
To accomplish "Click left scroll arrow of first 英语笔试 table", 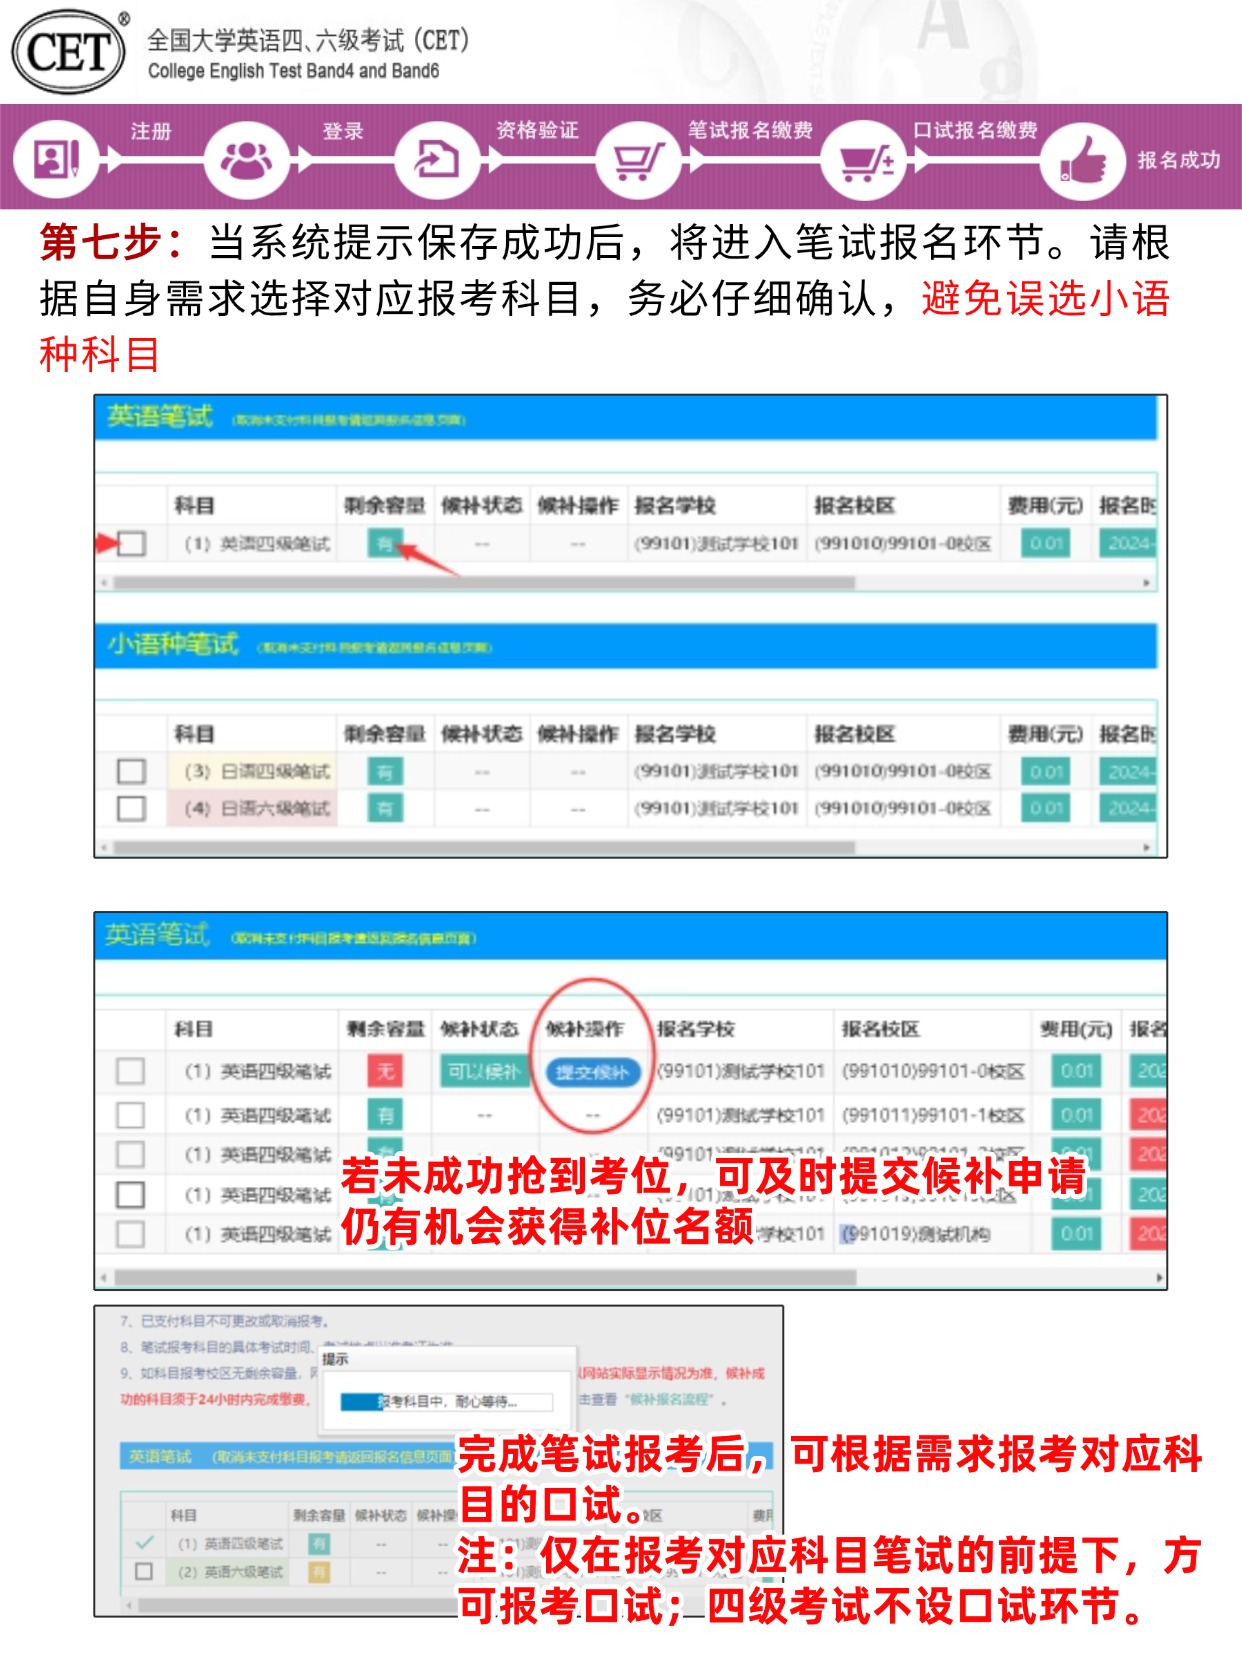I will click(x=103, y=582).
